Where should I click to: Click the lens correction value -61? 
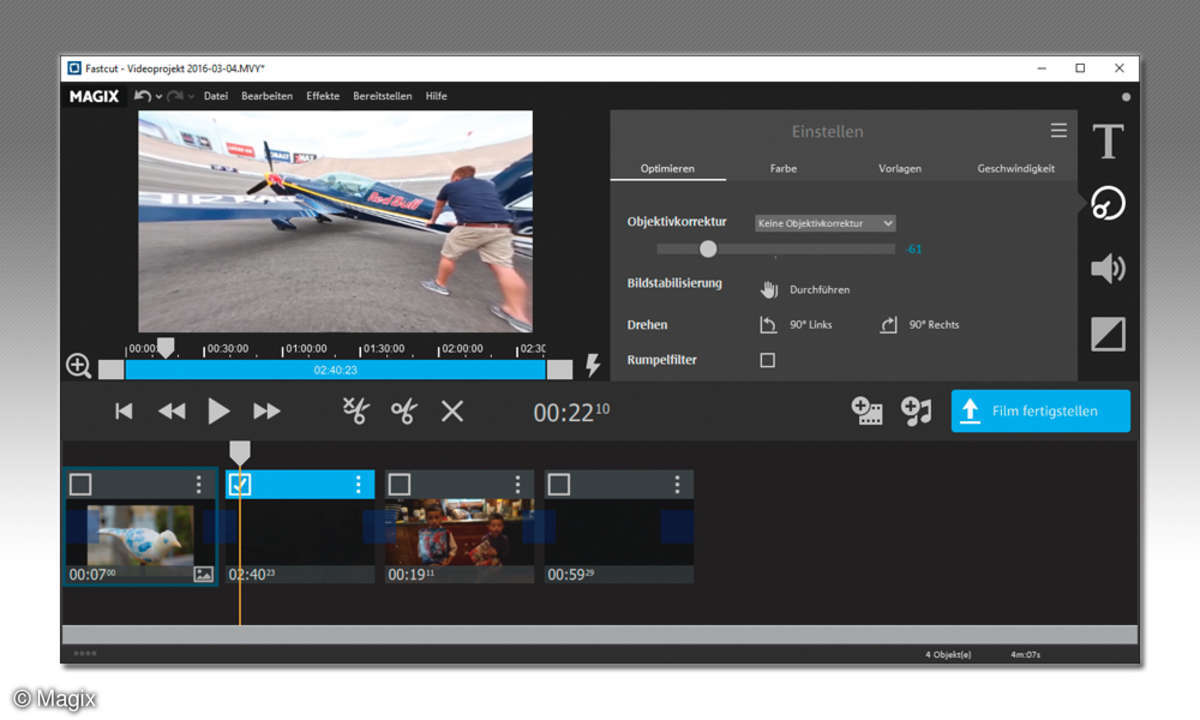[x=913, y=249]
